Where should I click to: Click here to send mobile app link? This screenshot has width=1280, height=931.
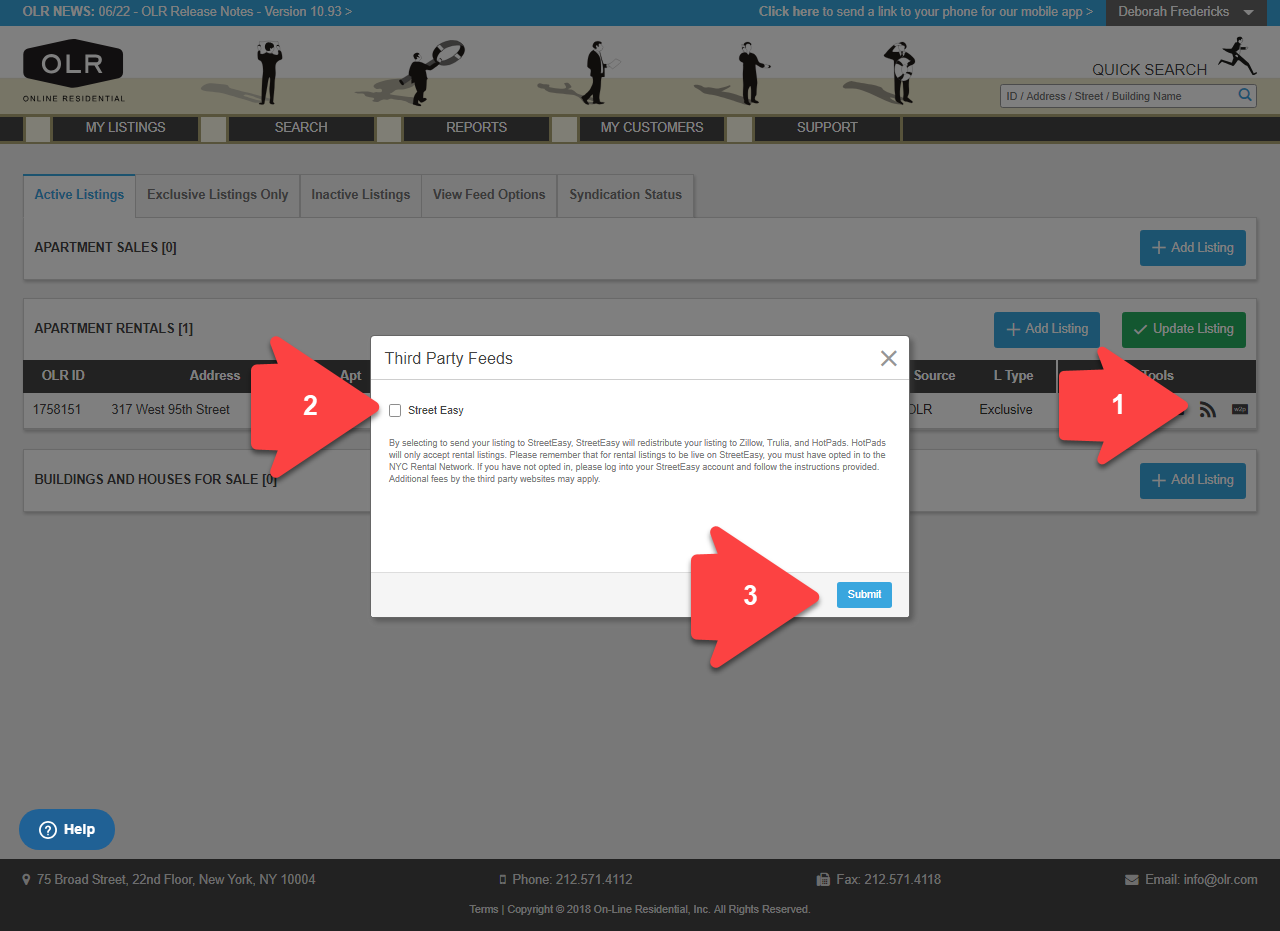[x=926, y=12]
